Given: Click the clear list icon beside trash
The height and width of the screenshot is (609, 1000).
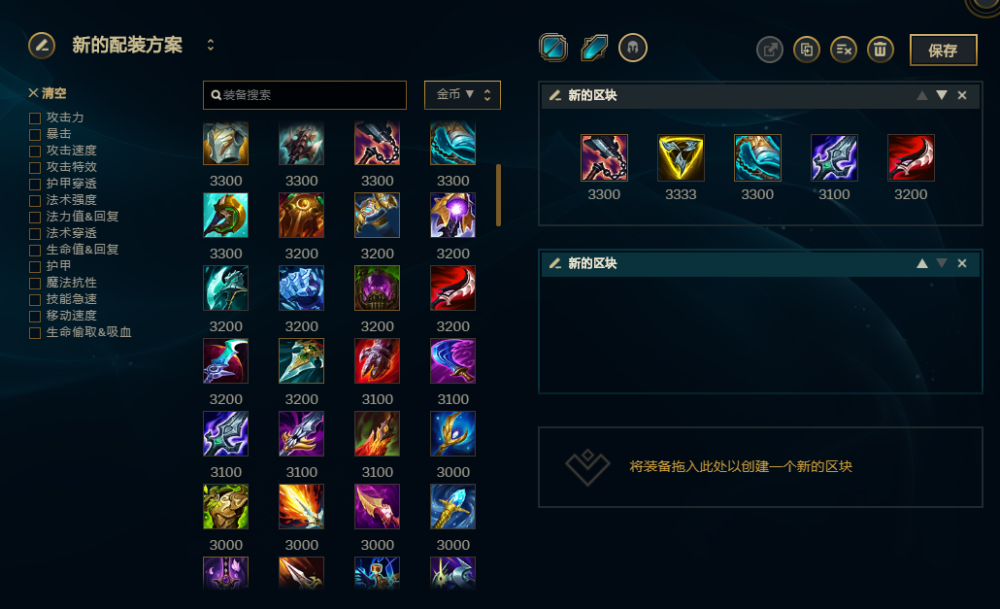Looking at the screenshot, I should point(843,50).
